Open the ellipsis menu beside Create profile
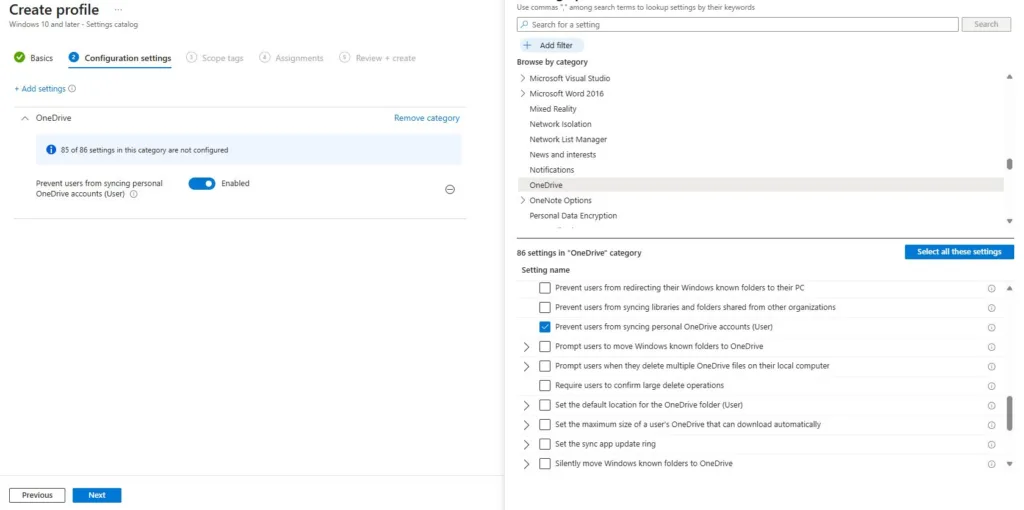Image resolution: width=1024 pixels, height=510 pixels. [x=118, y=10]
